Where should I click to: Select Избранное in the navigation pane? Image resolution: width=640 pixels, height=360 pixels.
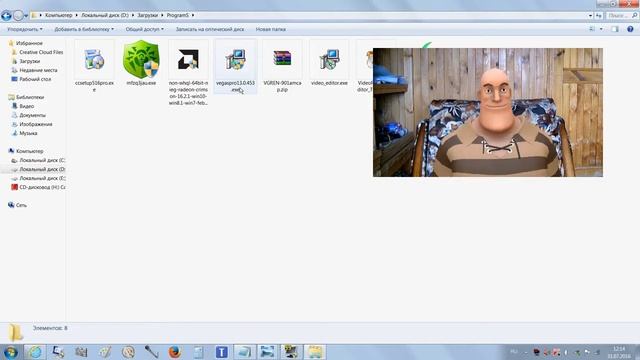coord(29,43)
